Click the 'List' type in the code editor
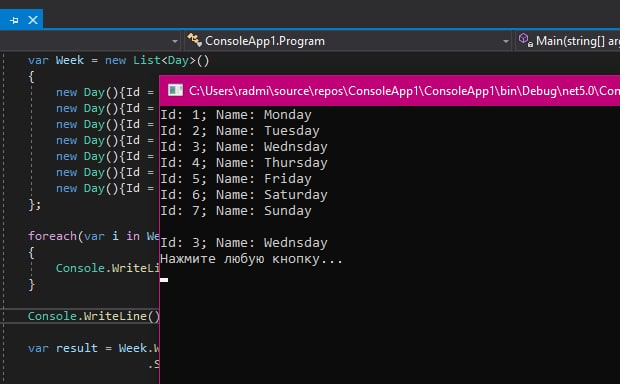620x384 pixels. (x=146, y=60)
